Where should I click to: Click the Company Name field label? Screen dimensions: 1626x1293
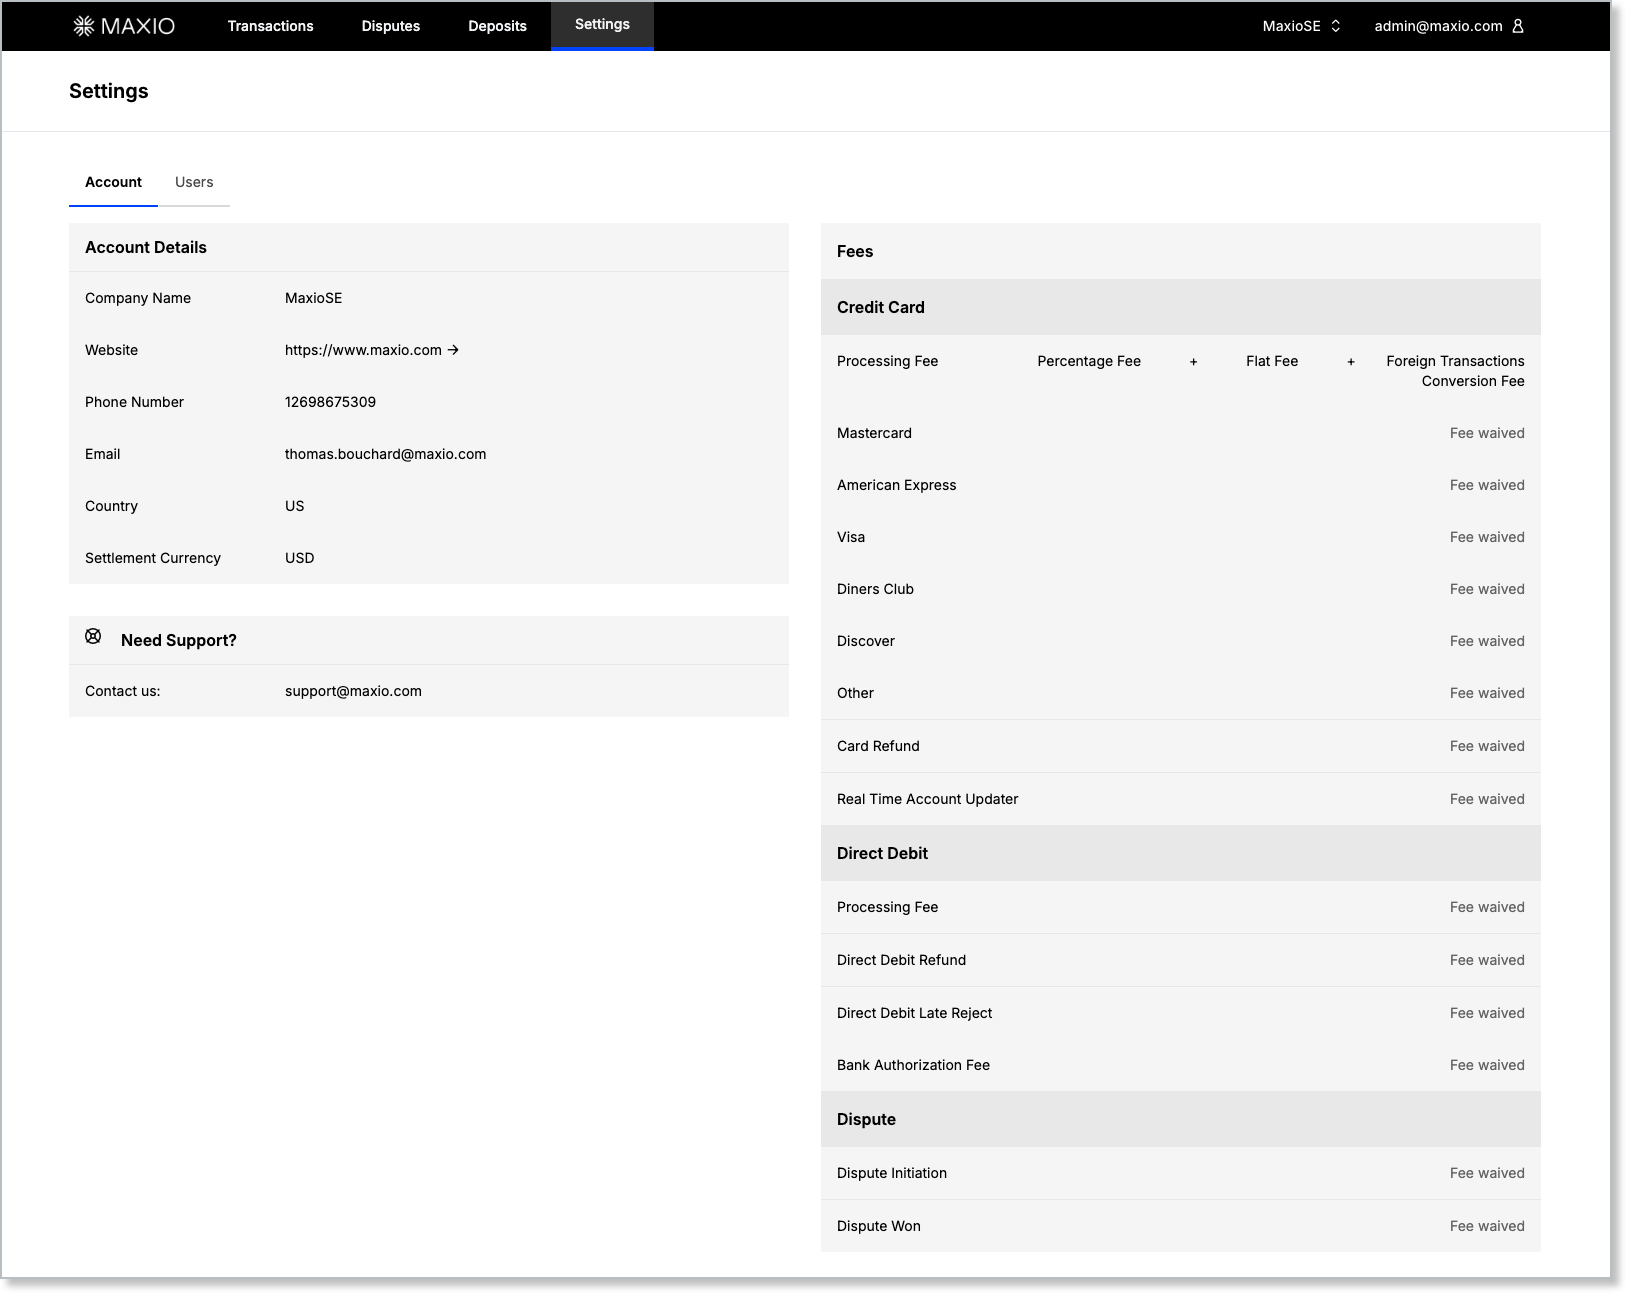tap(138, 298)
